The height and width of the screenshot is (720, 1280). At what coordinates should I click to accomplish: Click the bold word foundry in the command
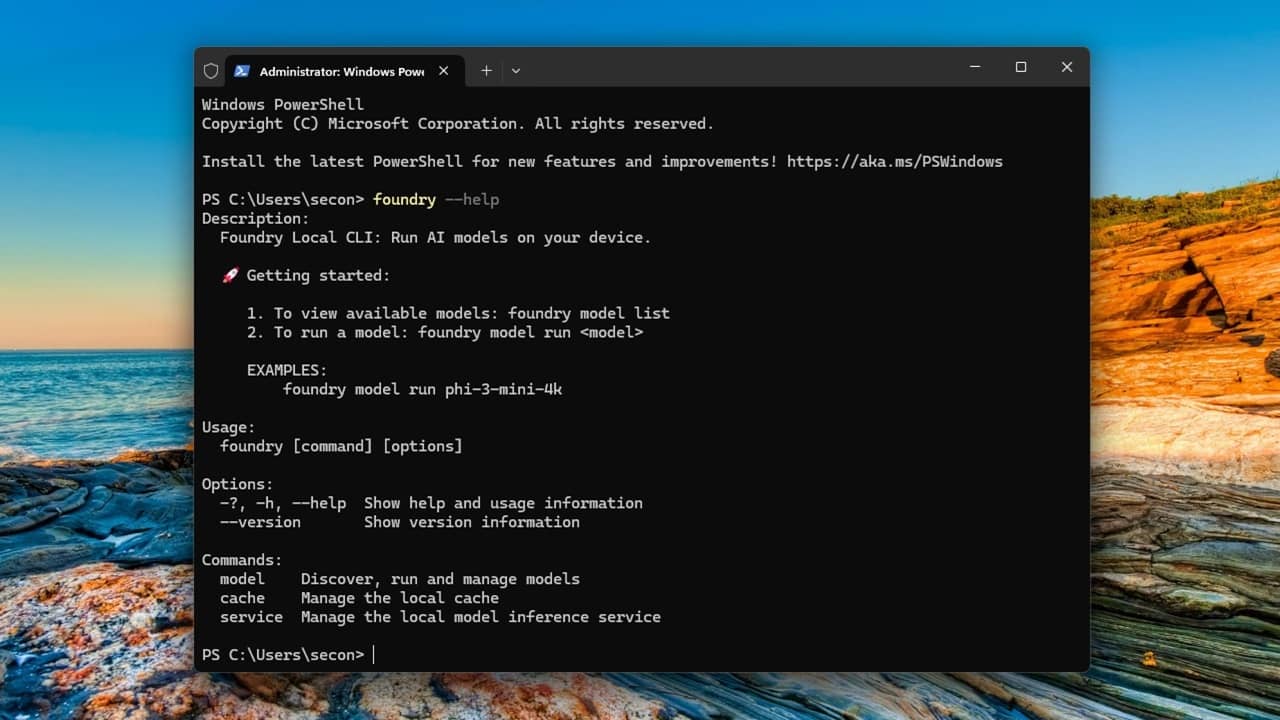click(x=404, y=199)
